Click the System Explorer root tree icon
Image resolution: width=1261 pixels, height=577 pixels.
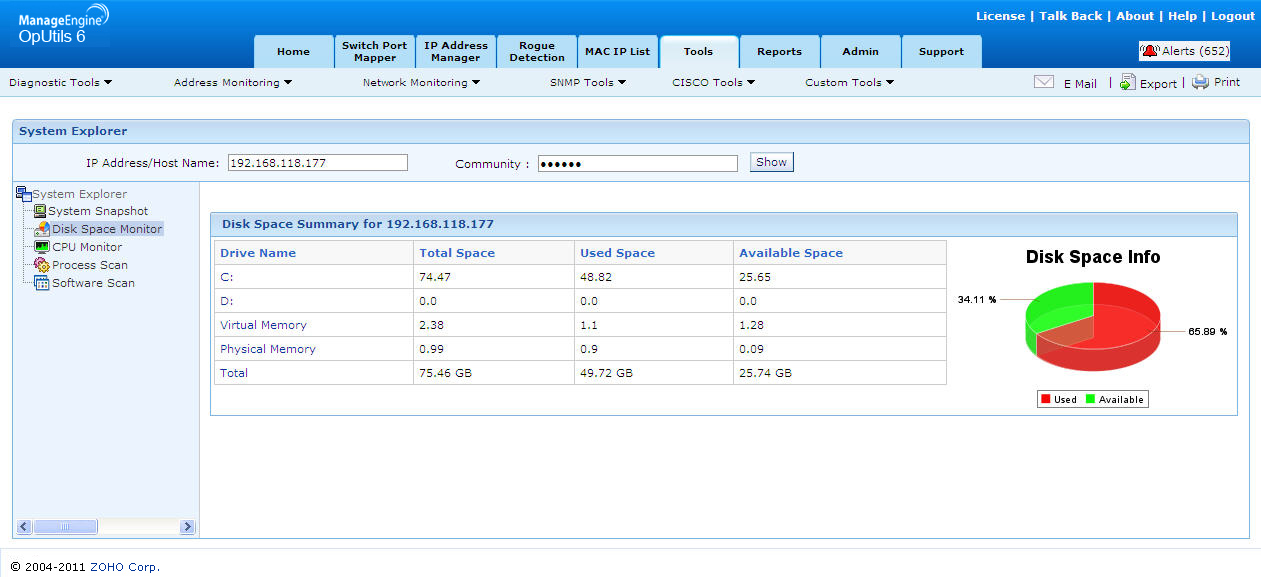(24, 194)
